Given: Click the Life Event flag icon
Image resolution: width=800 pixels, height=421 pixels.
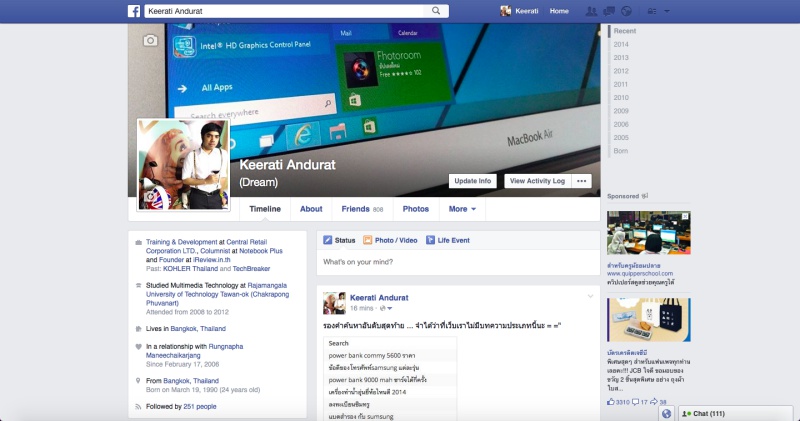Looking at the screenshot, I should (x=430, y=240).
